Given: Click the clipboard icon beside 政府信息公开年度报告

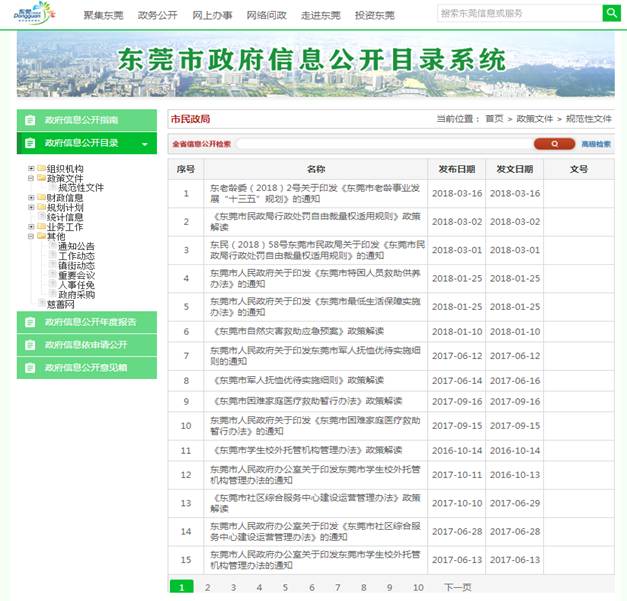Looking at the screenshot, I should (30, 321).
